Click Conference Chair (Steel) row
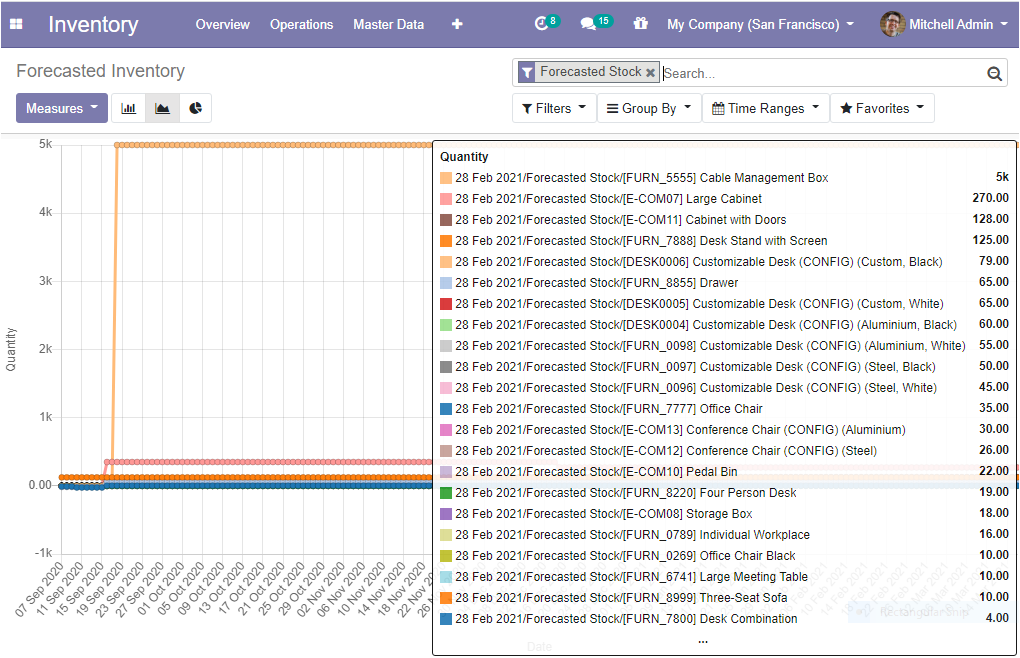1020x658 pixels. tap(724, 451)
